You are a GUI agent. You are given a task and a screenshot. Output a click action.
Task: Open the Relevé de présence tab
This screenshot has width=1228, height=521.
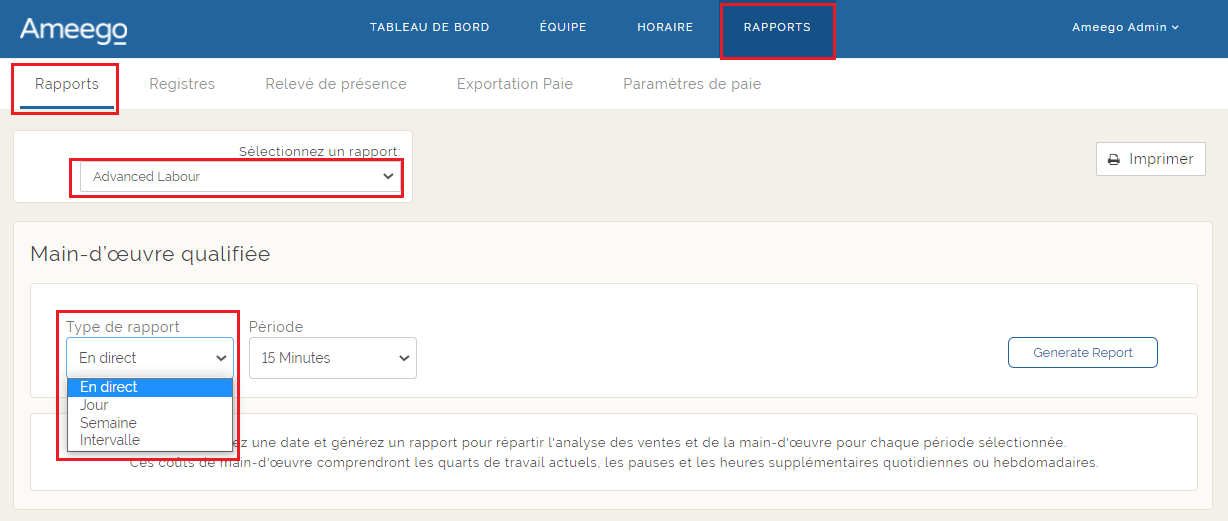[x=336, y=84]
